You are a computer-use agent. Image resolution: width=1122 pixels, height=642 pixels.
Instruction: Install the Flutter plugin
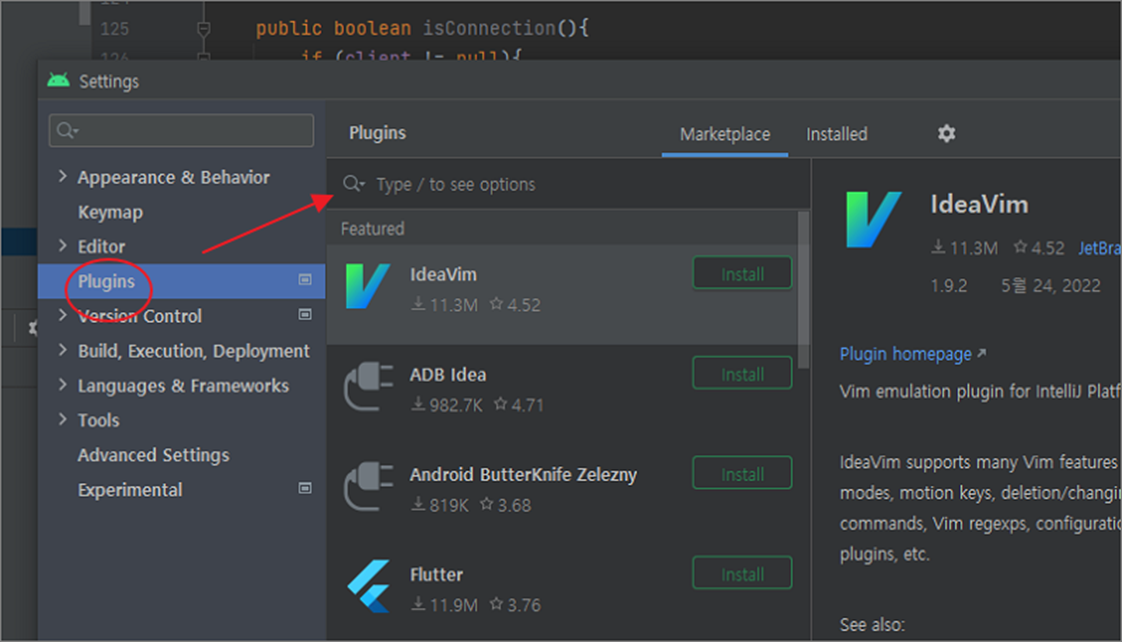tap(742, 574)
